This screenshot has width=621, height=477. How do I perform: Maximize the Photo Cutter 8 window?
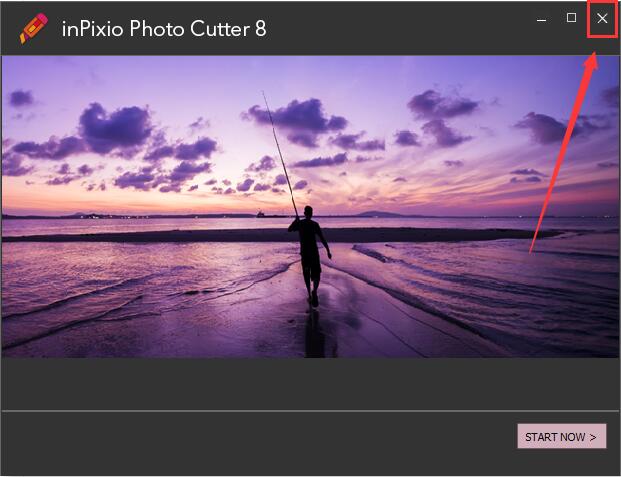(571, 18)
